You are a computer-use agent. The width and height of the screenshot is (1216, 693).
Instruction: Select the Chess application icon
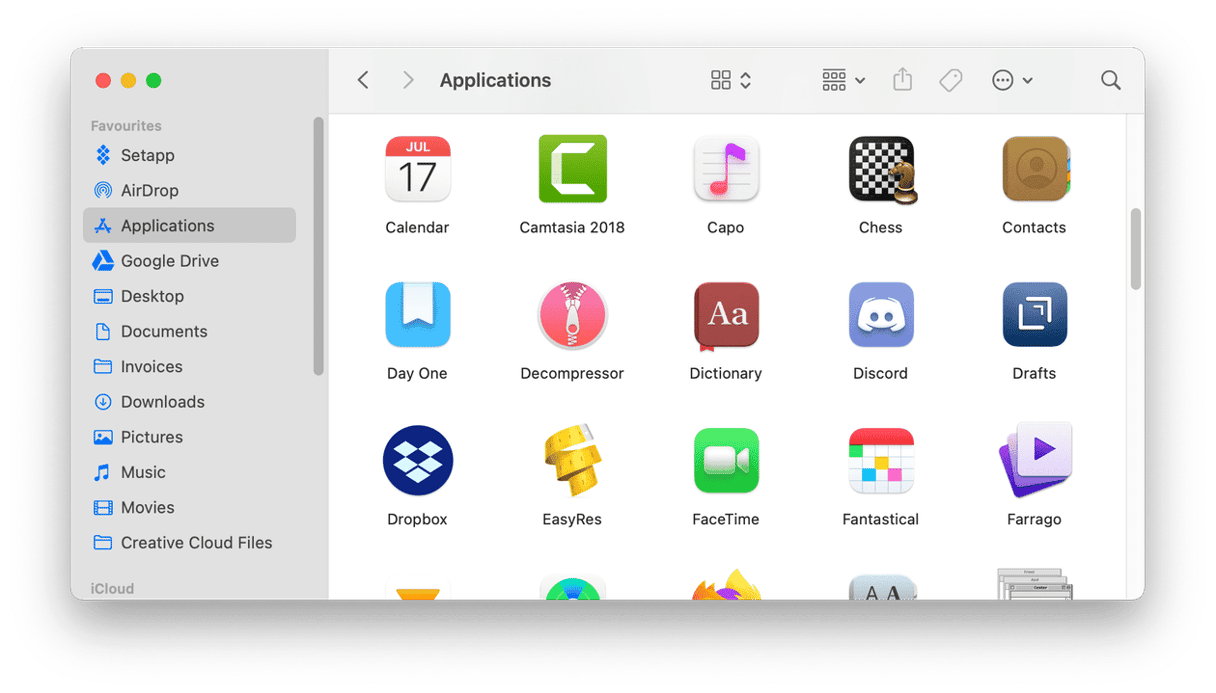881,169
